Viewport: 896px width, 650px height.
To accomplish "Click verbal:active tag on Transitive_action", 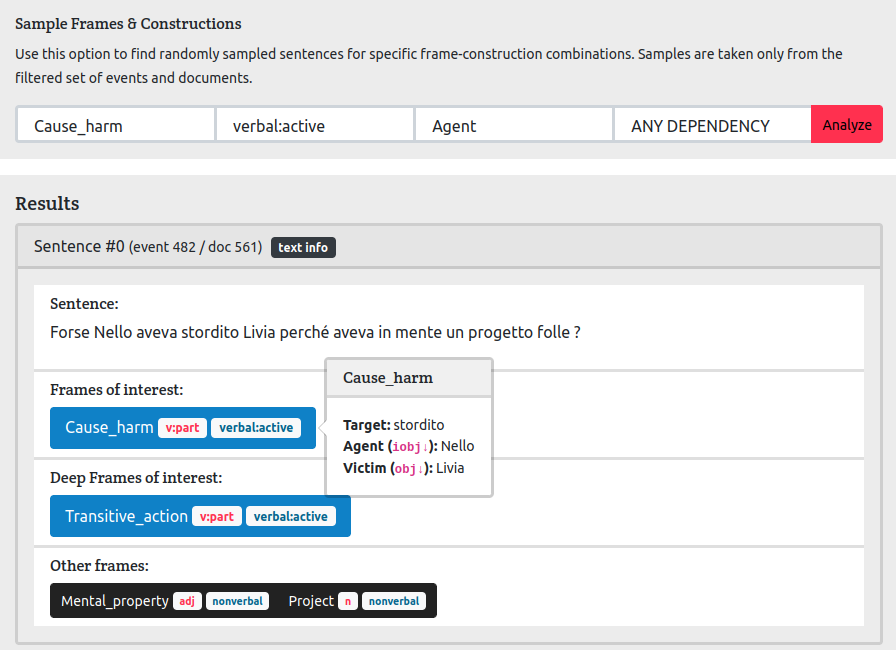I will pyautogui.click(x=291, y=517).
